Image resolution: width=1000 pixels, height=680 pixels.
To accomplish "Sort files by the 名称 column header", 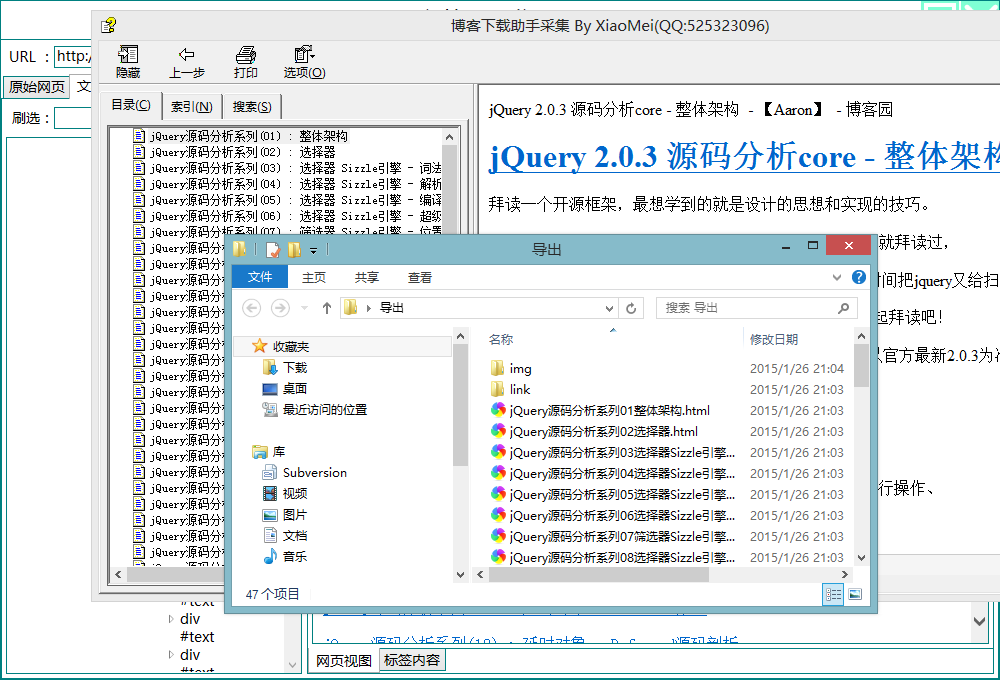I will [501, 339].
